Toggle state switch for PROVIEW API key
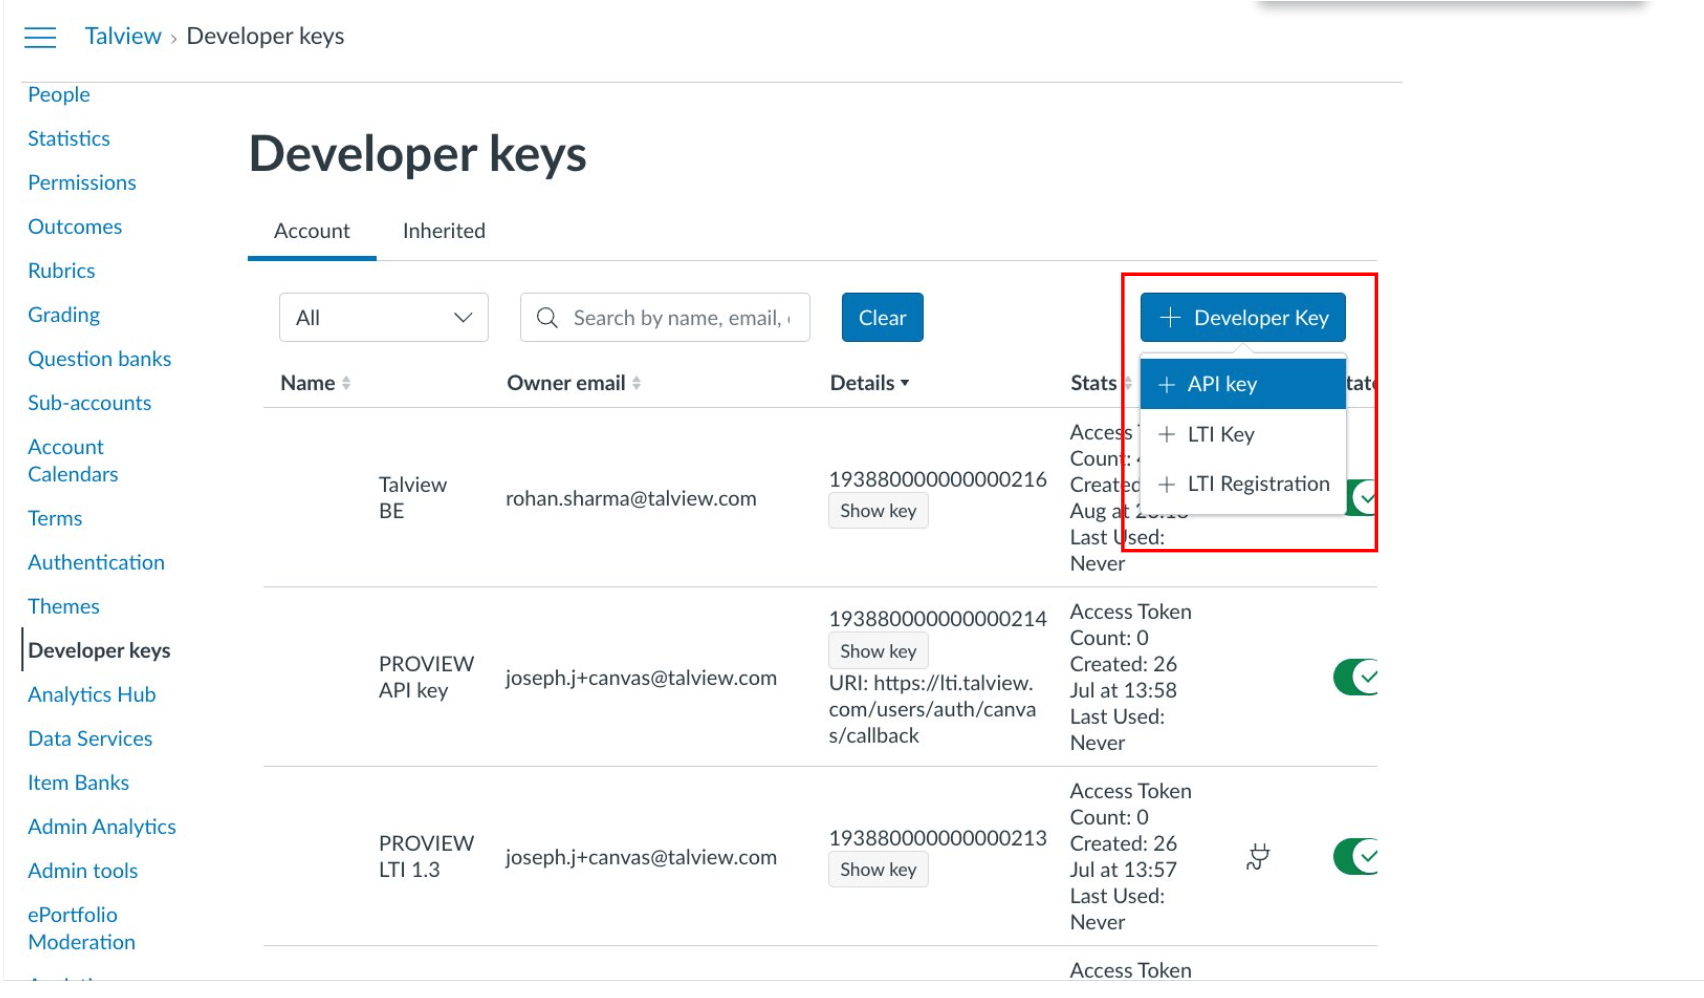Screen dimensions: 1704x998 (x=1355, y=677)
